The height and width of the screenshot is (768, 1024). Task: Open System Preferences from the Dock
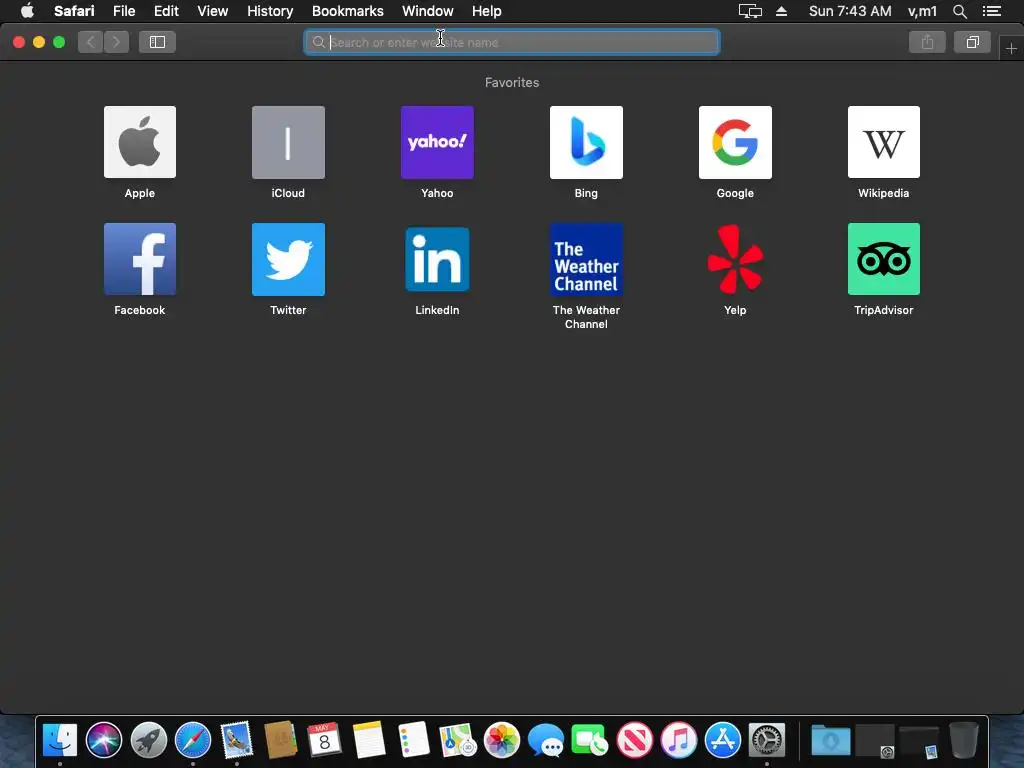click(767, 740)
